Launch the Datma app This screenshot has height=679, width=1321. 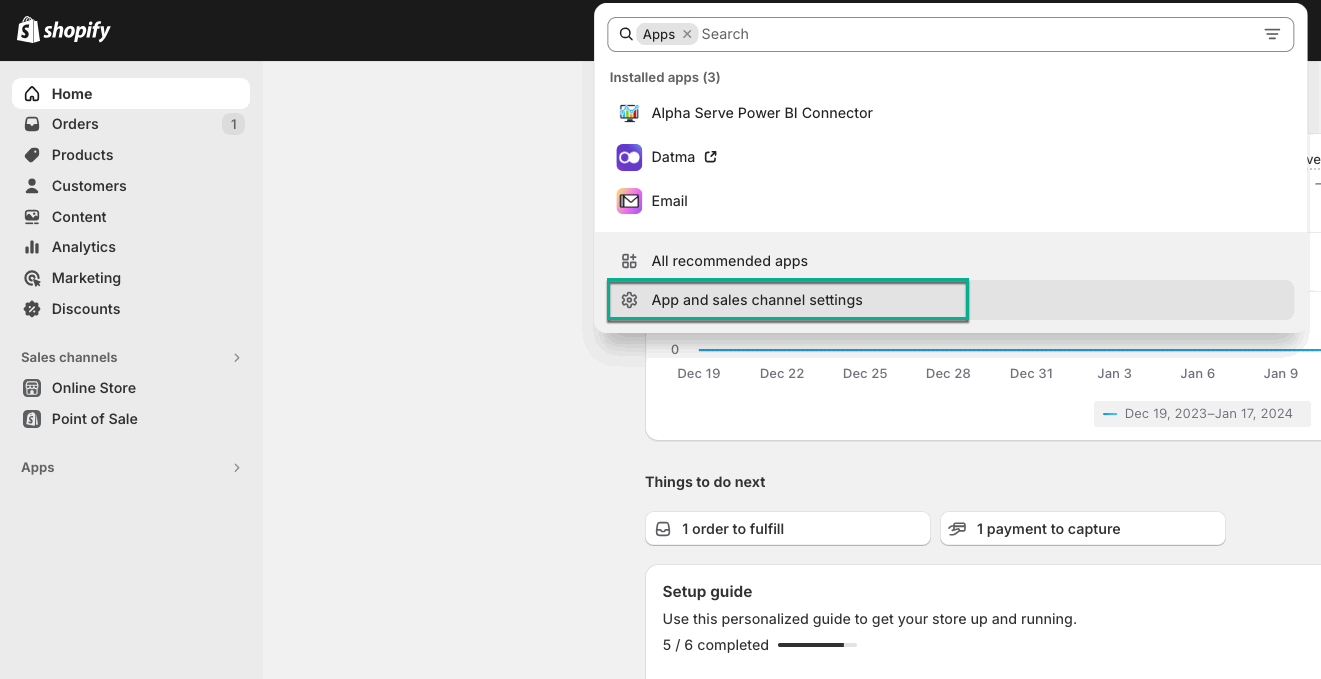click(673, 157)
